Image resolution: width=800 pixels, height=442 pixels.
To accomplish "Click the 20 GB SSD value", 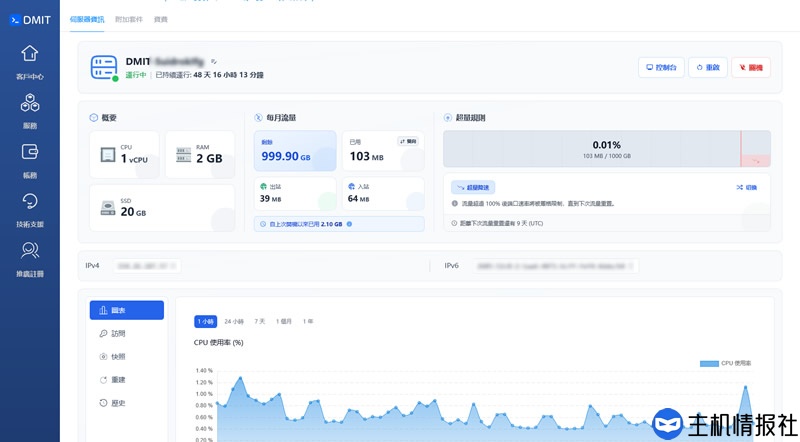I will coord(133,212).
